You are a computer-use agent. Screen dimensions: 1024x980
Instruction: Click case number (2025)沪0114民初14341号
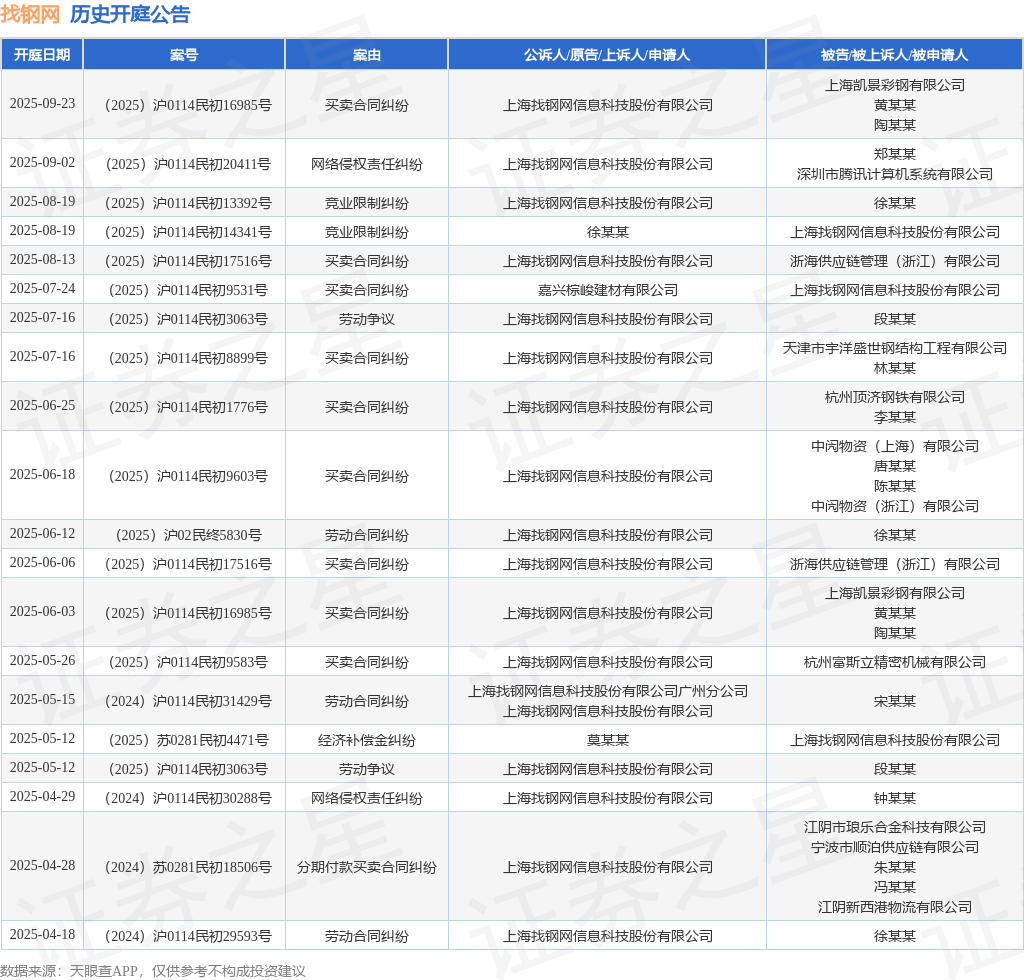tap(188, 232)
